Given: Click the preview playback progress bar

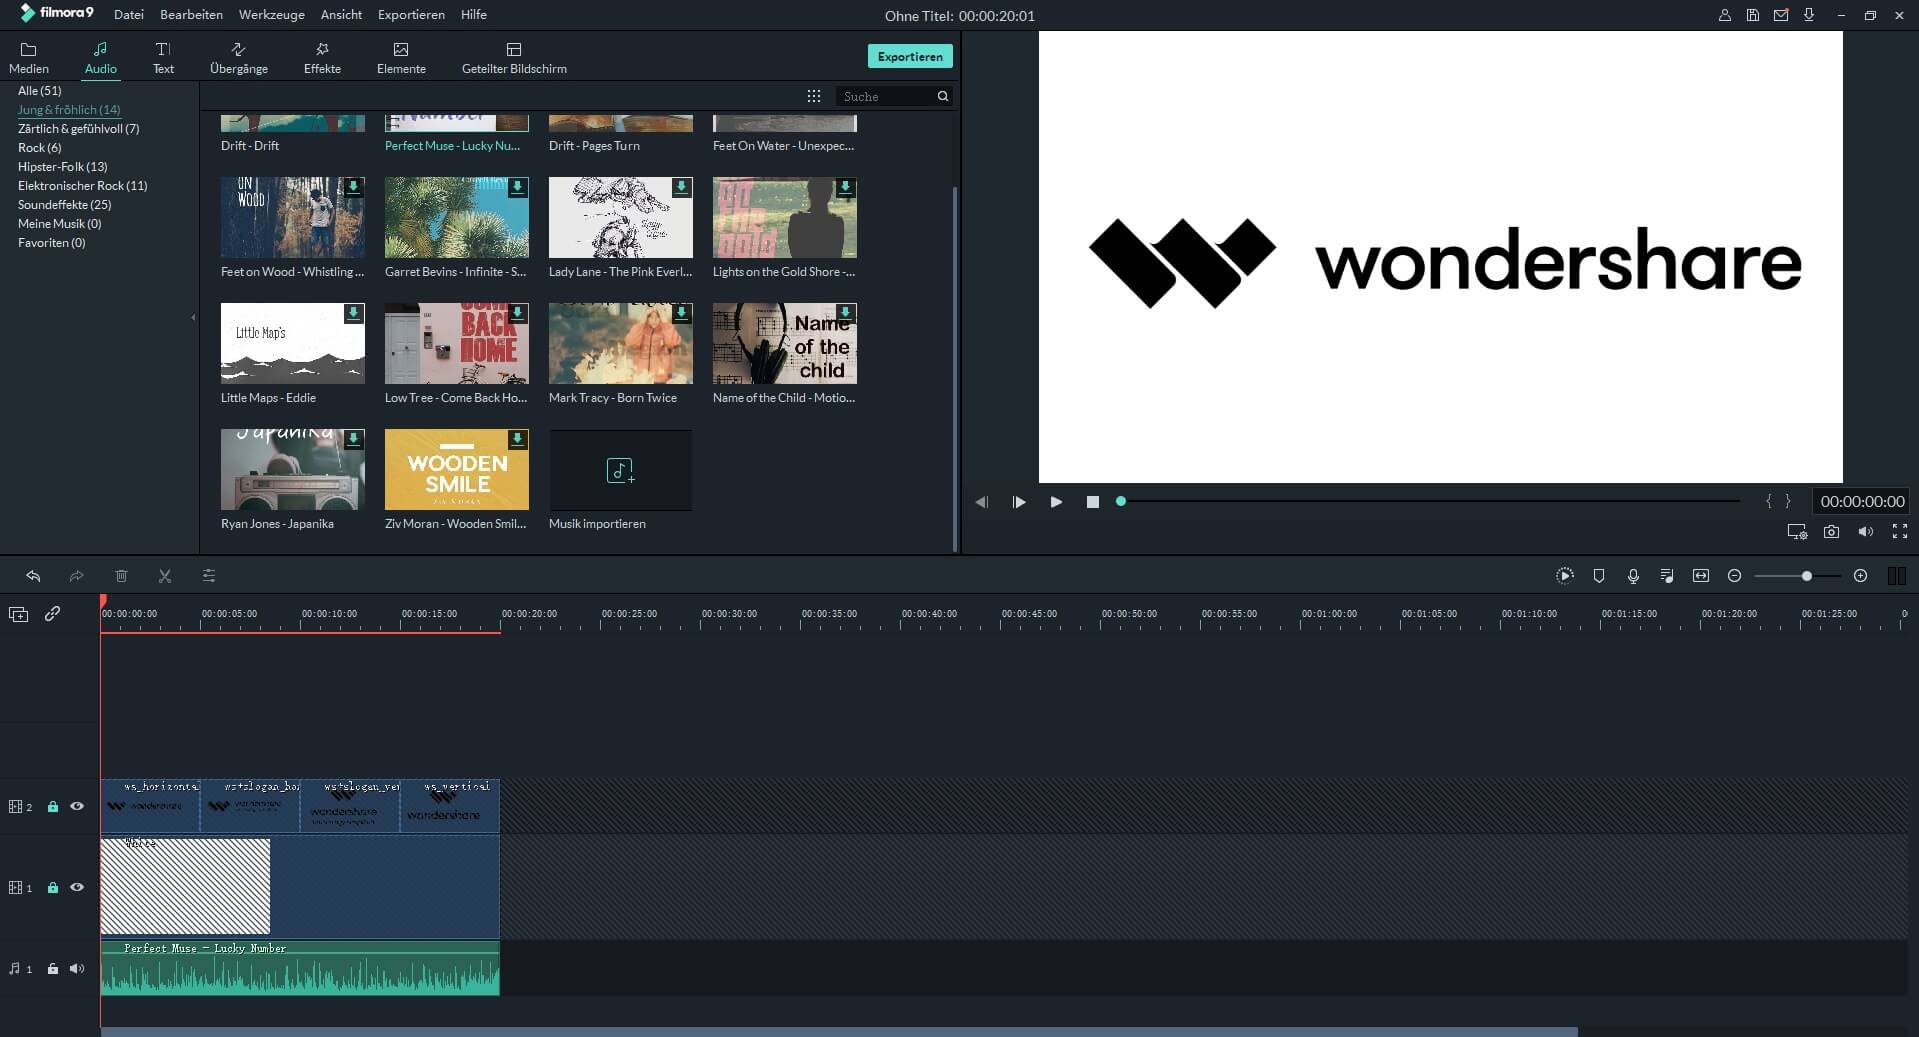Looking at the screenshot, I should (x=1430, y=501).
